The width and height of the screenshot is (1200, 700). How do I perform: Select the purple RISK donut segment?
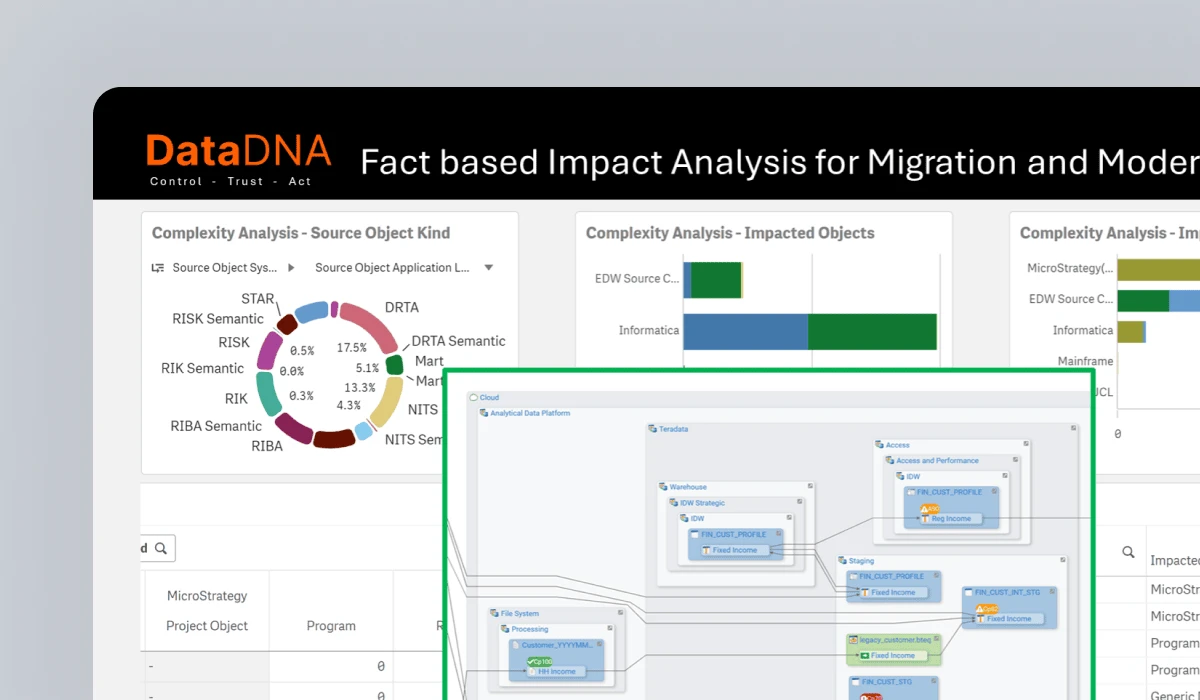coord(270,351)
